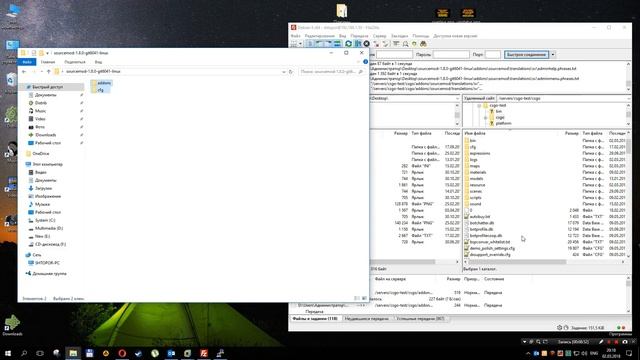Toggle message log display in FileZilla

[310, 44]
